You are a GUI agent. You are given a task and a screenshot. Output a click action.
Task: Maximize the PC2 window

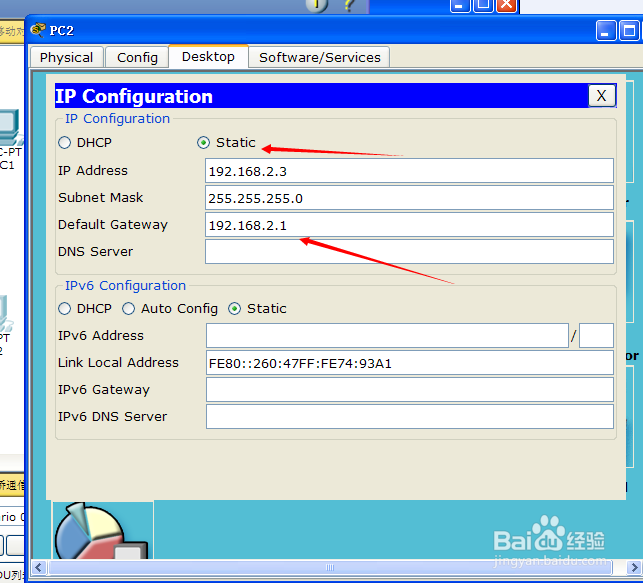click(x=629, y=31)
